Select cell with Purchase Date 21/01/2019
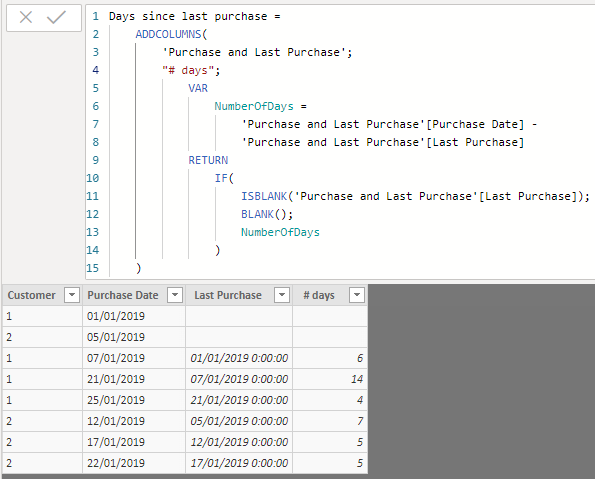Viewport: 595px width, 479px height. click(x=134, y=379)
